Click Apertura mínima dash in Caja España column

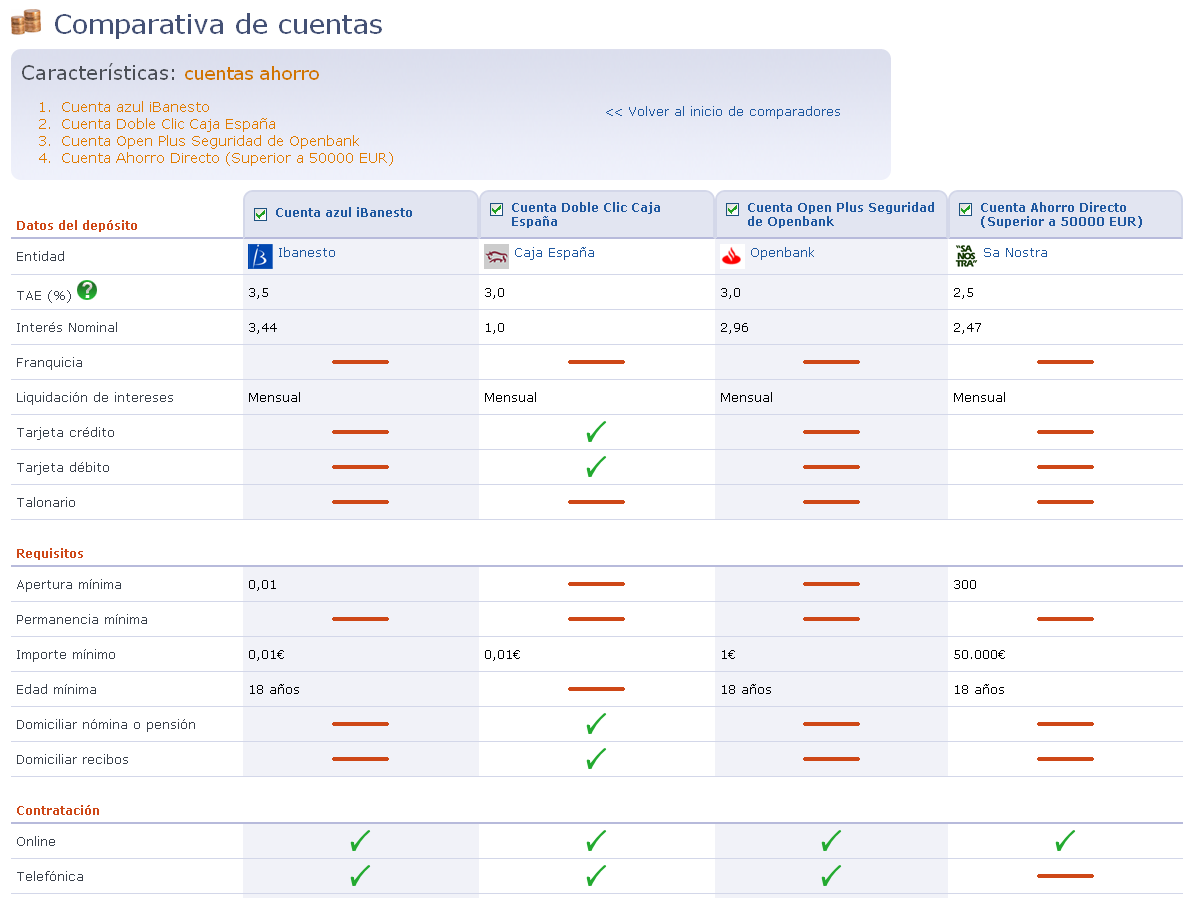point(596,584)
